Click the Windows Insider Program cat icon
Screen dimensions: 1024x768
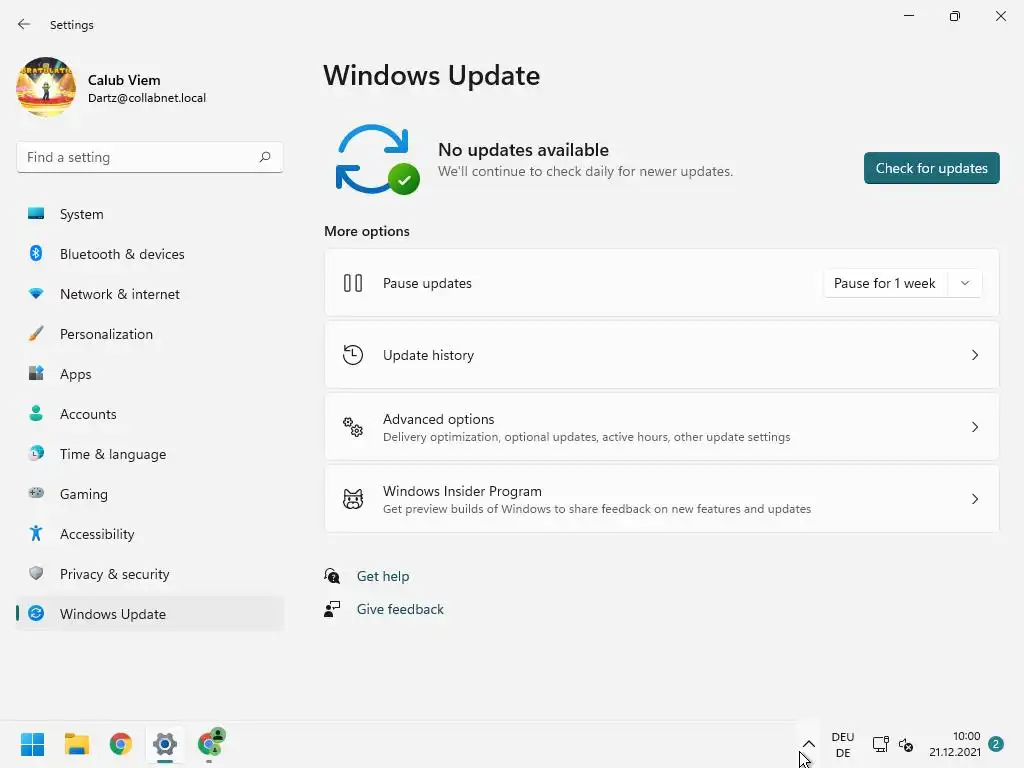(353, 499)
